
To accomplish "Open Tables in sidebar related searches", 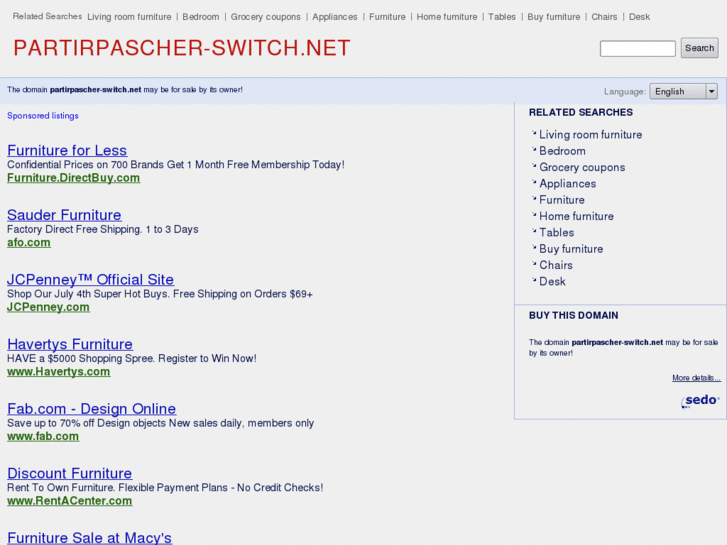I will pos(556,232).
